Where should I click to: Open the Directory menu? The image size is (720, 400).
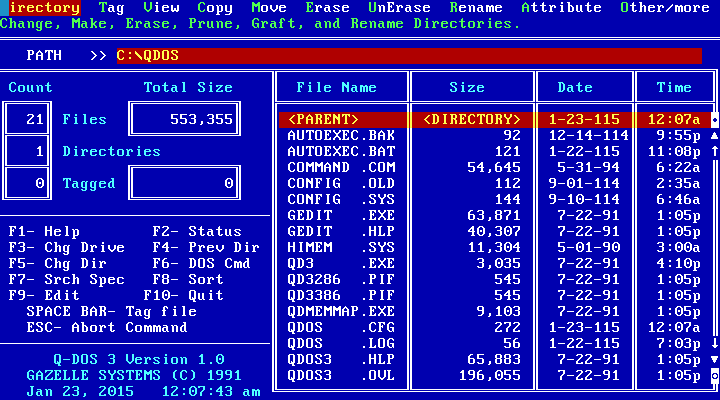(x=40, y=8)
